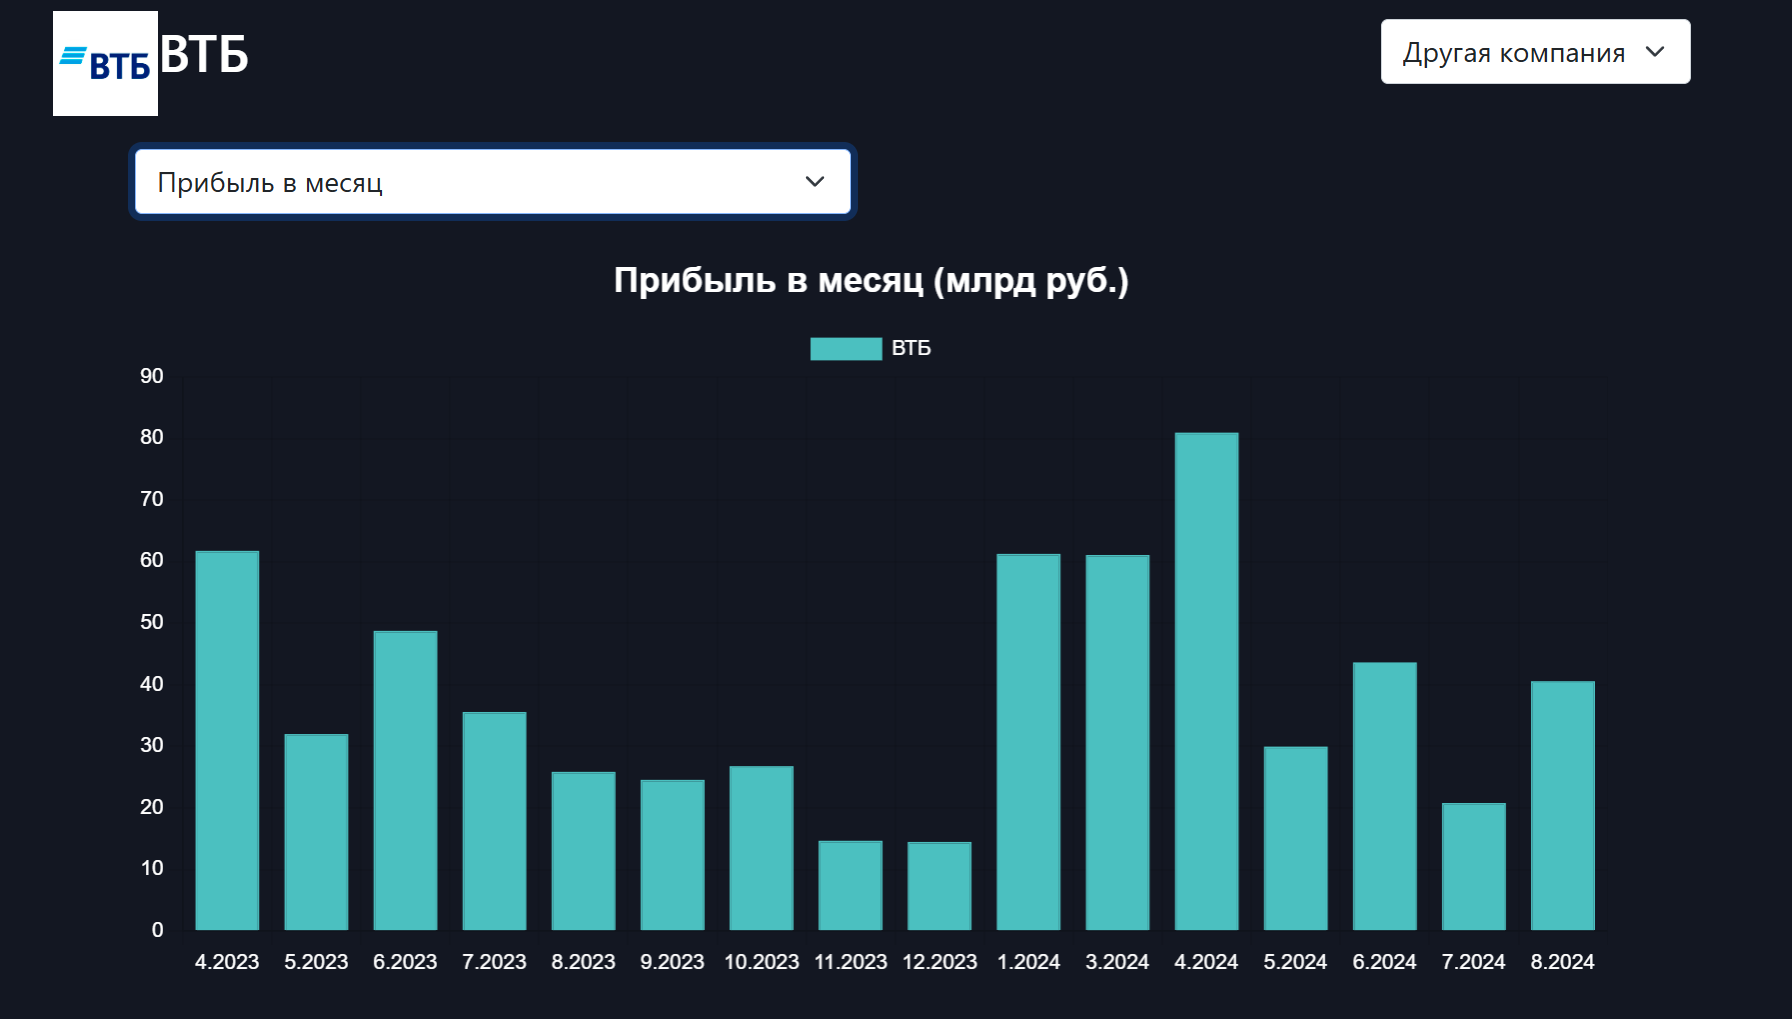Select the bar for 3.2024
The image size is (1792, 1019).
pyautogui.click(x=1117, y=742)
